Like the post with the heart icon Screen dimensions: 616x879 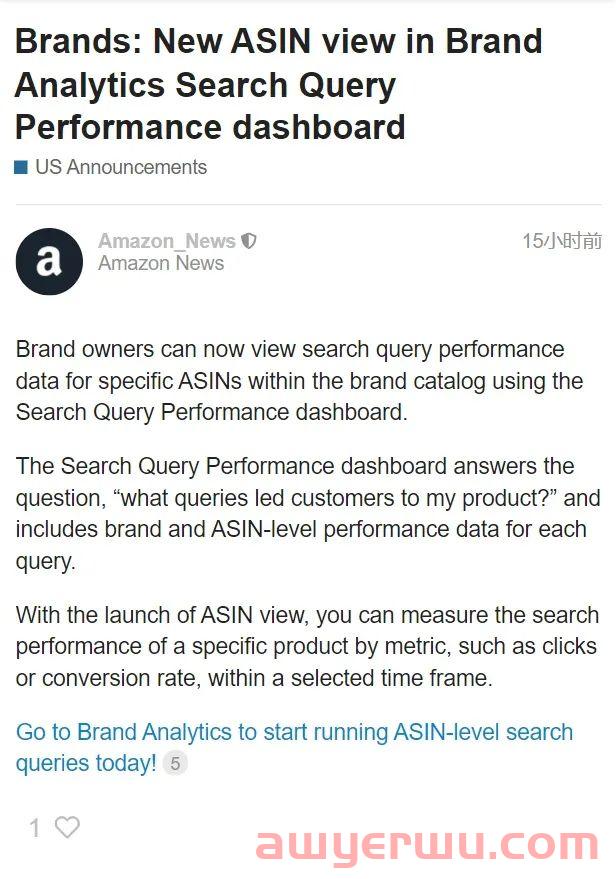67,827
